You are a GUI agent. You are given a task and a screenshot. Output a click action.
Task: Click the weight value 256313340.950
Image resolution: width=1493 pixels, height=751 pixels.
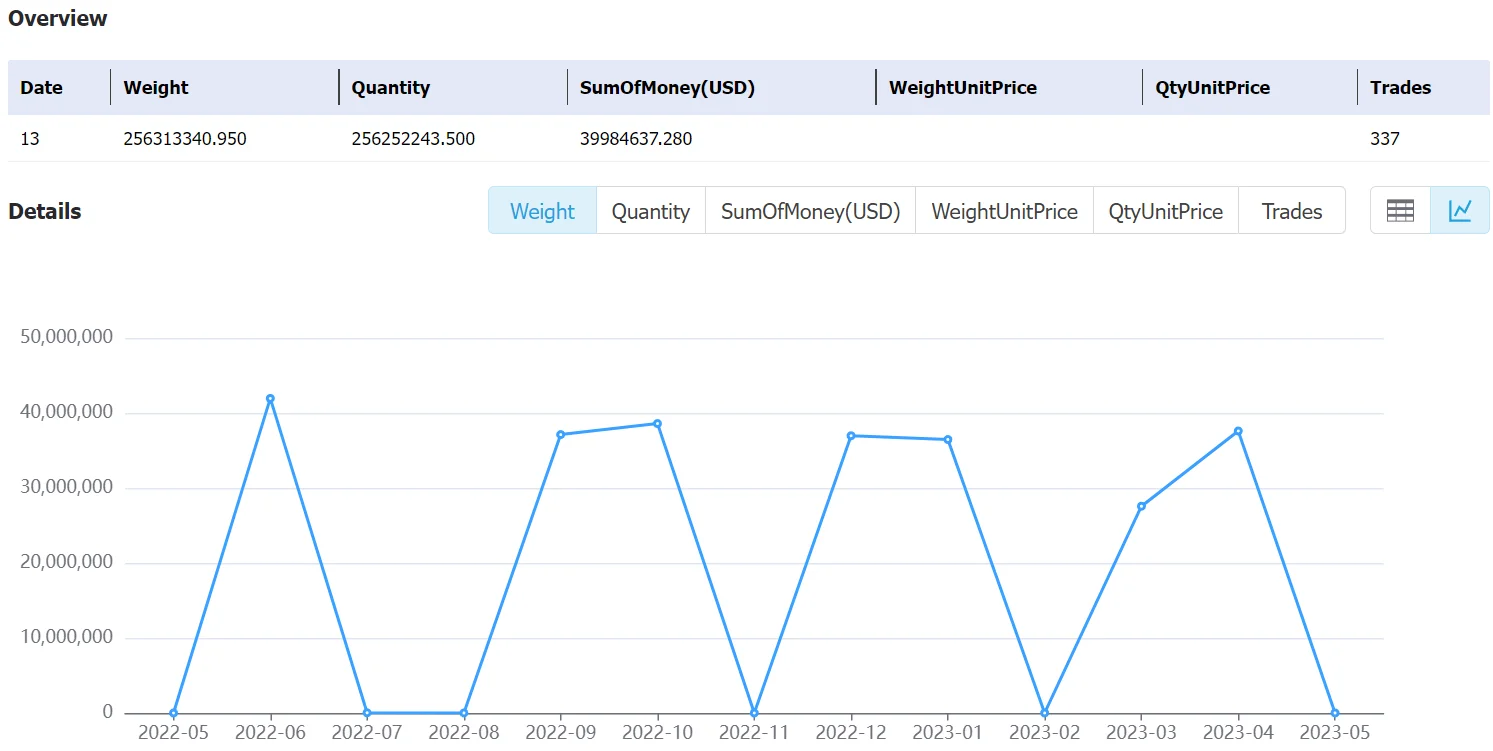coord(185,139)
